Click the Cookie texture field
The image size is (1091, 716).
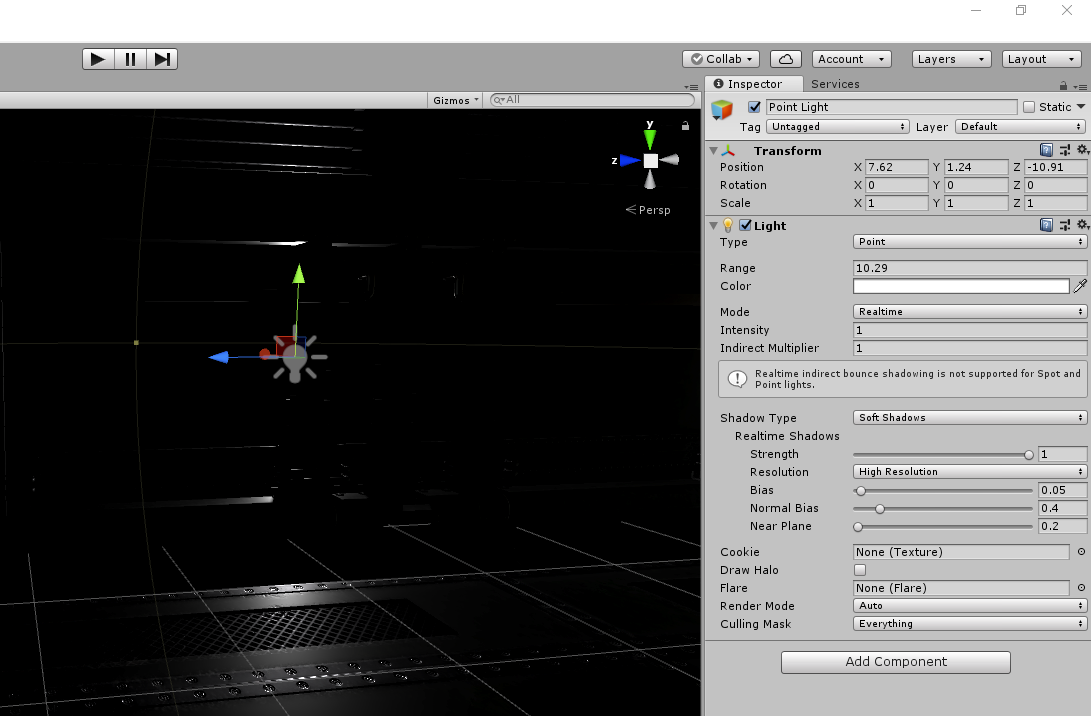coord(961,552)
